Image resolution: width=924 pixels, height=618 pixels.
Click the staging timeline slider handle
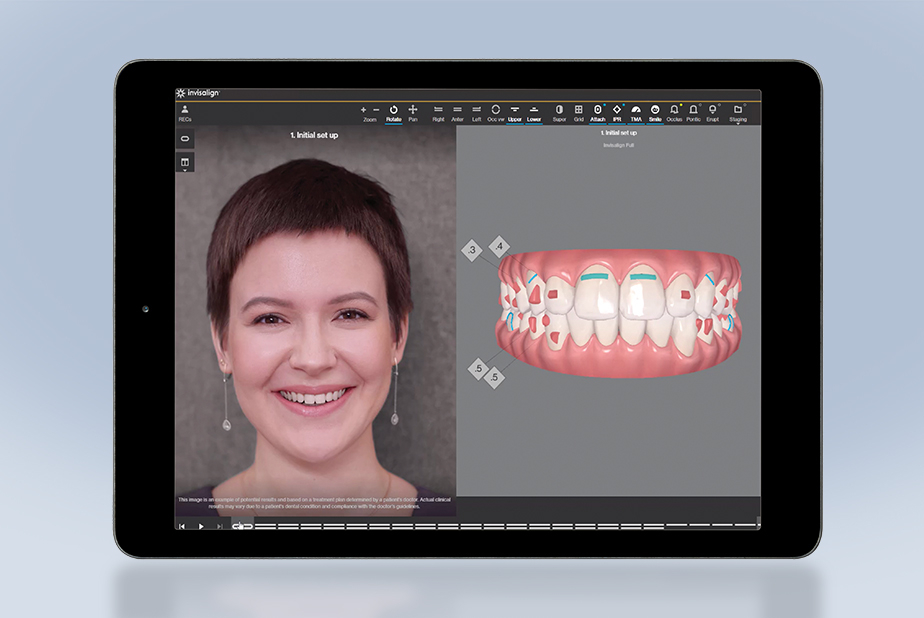coord(238,526)
